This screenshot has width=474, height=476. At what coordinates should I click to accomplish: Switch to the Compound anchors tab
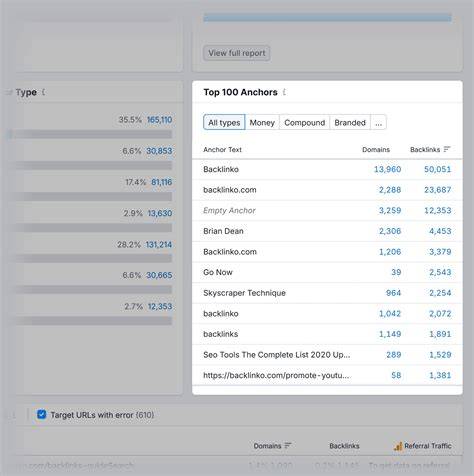pos(304,122)
